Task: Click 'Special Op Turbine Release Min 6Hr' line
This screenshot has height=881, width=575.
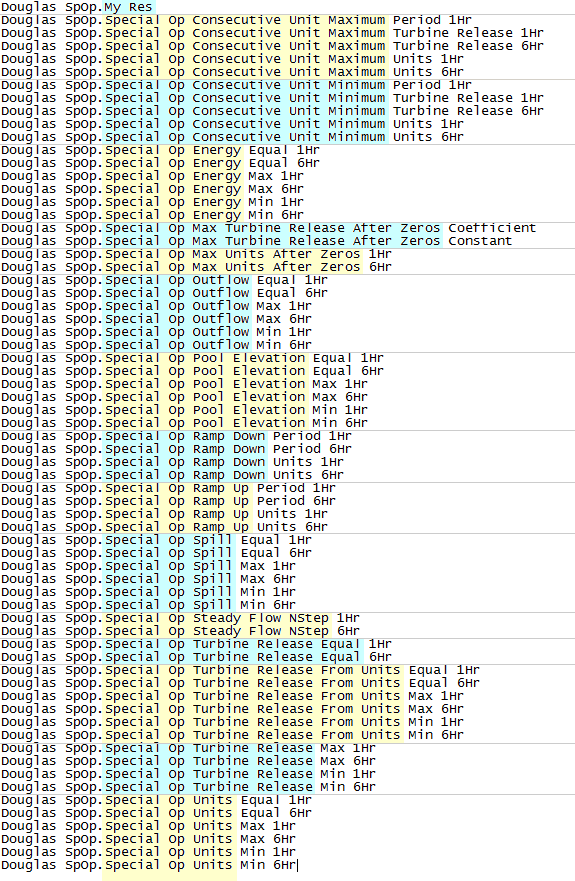Action: [x=188, y=787]
